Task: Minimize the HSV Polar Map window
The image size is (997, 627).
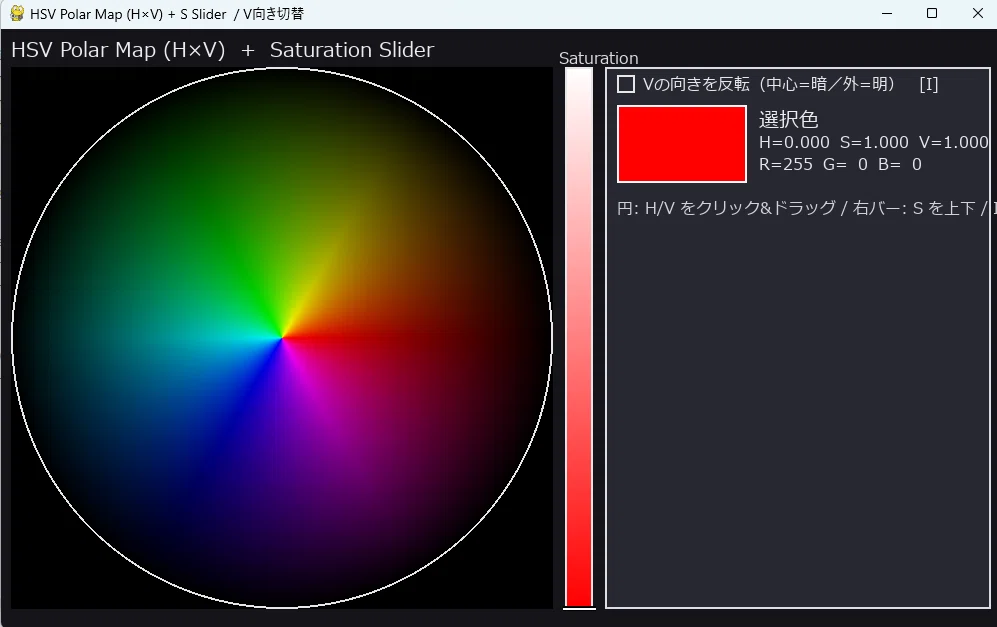Action: point(887,13)
